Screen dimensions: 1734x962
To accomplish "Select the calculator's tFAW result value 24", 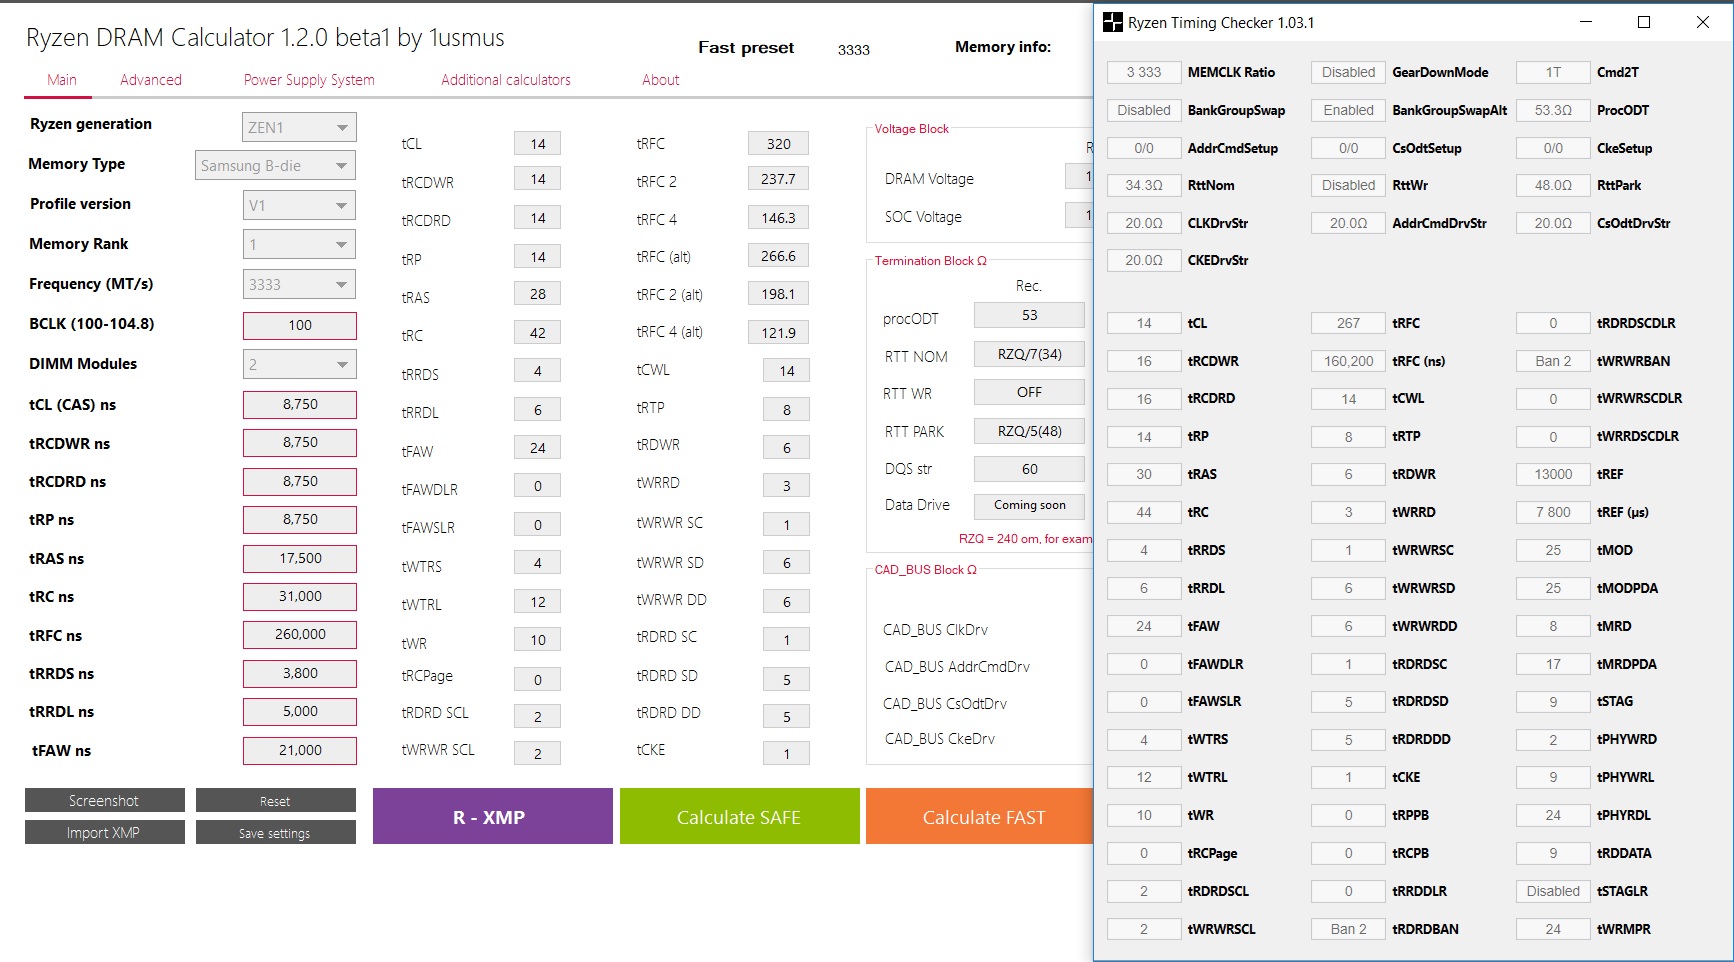I will coord(538,448).
